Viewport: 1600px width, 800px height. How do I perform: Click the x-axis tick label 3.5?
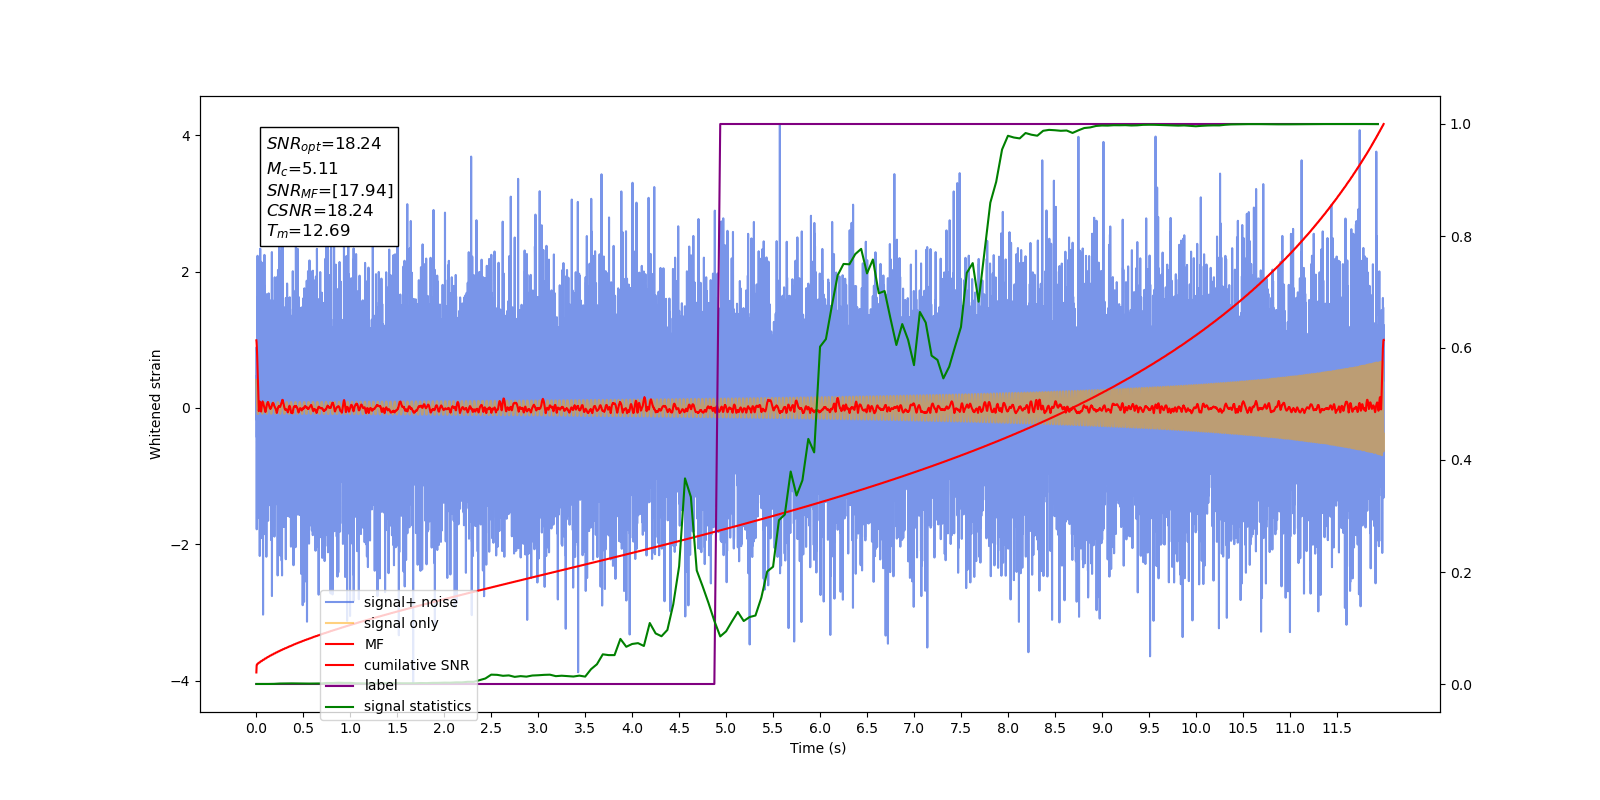(585, 728)
